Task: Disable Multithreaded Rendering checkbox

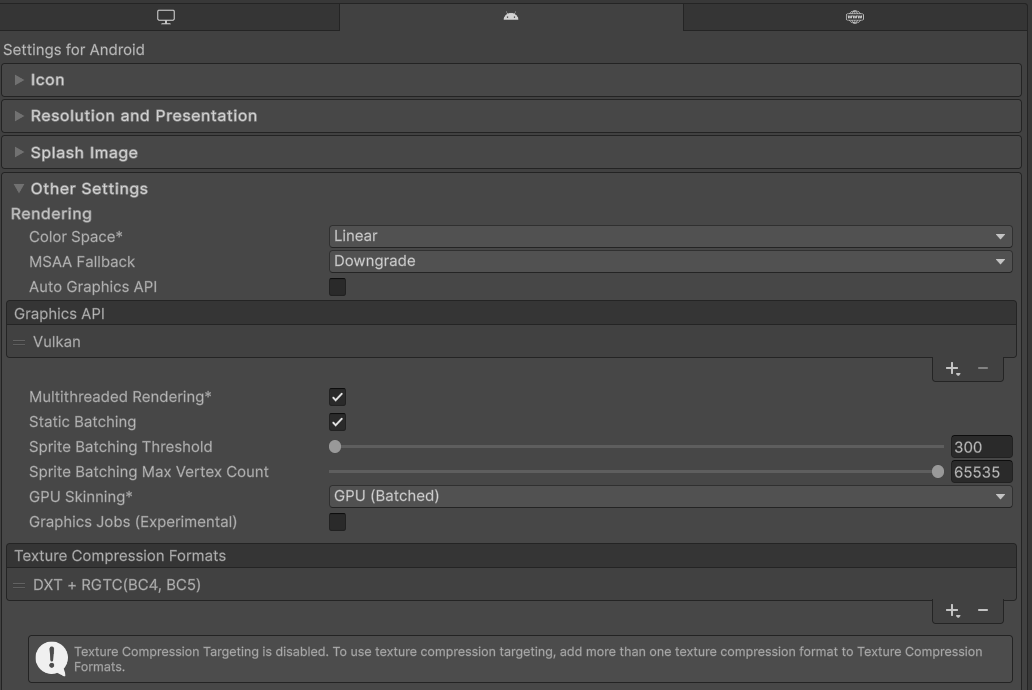Action: coord(337,397)
